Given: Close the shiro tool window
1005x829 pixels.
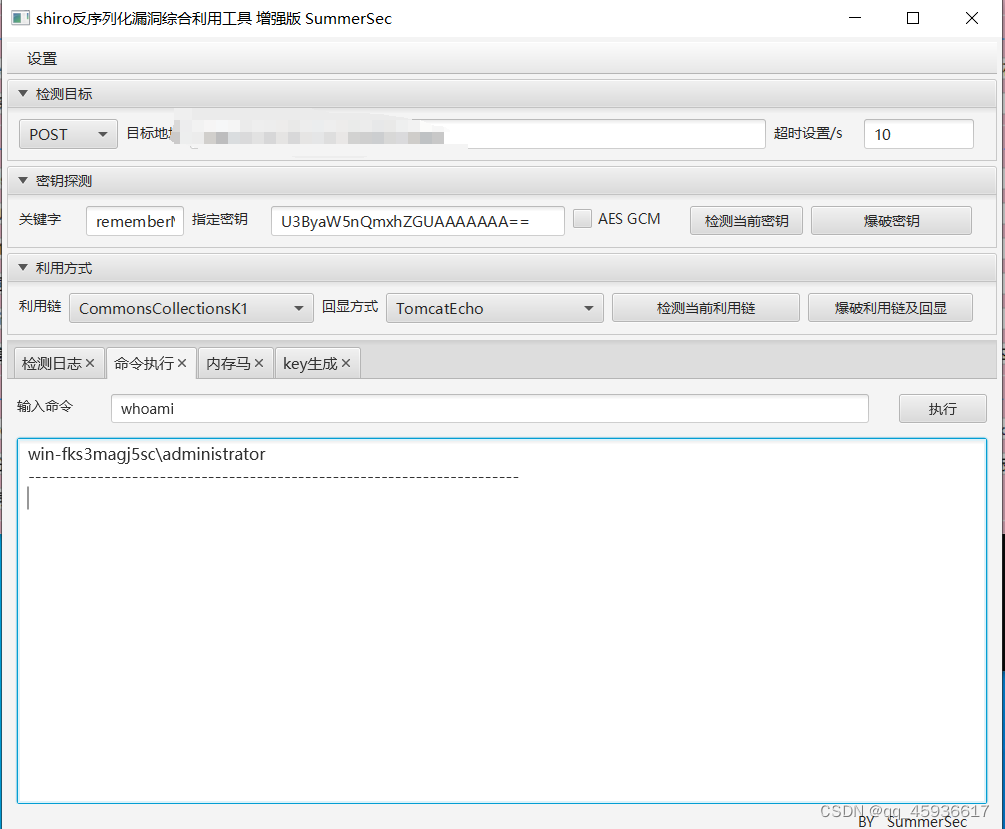Looking at the screenshot, I should [x=972, y=18].
